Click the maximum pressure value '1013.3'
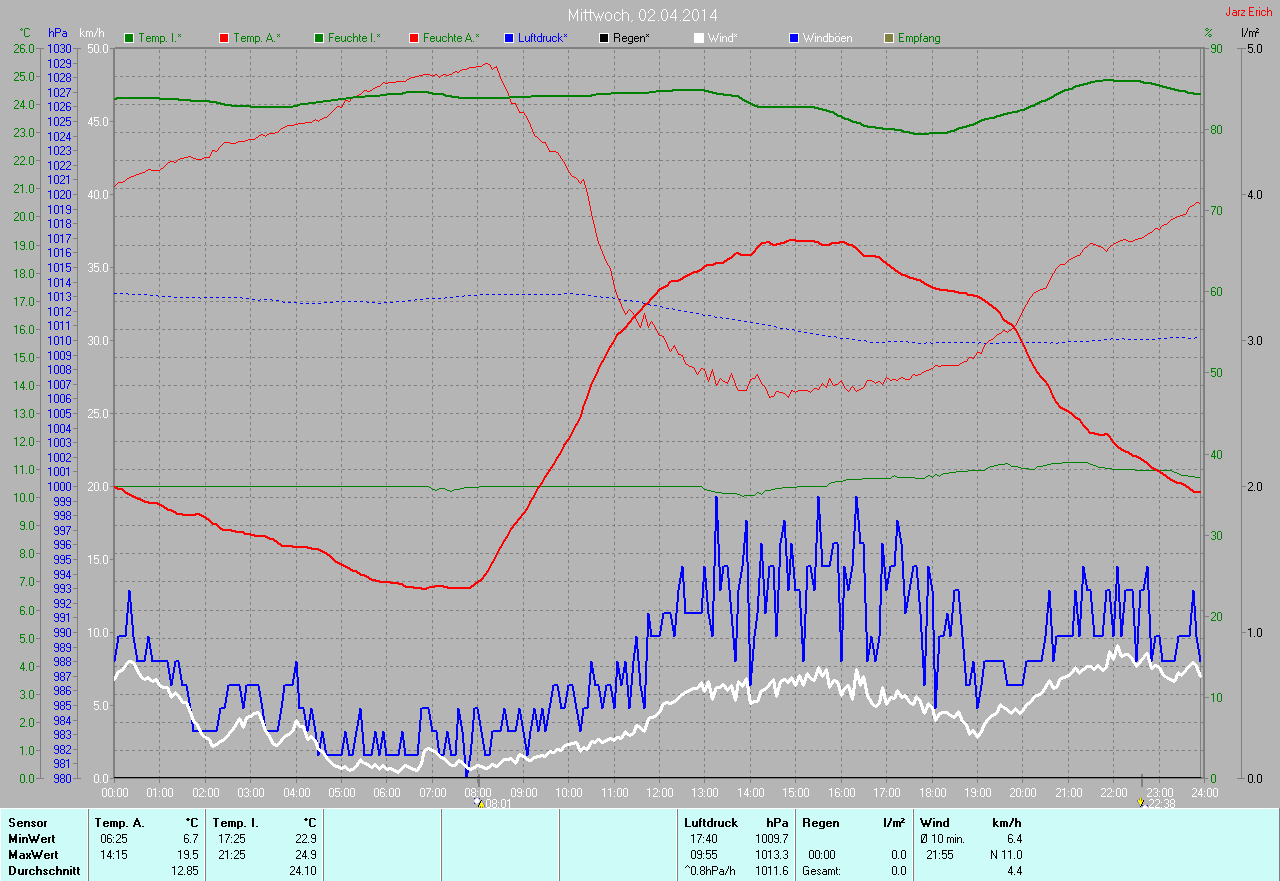The height and width of the screenshot is (881, 1280). [772, 855]
